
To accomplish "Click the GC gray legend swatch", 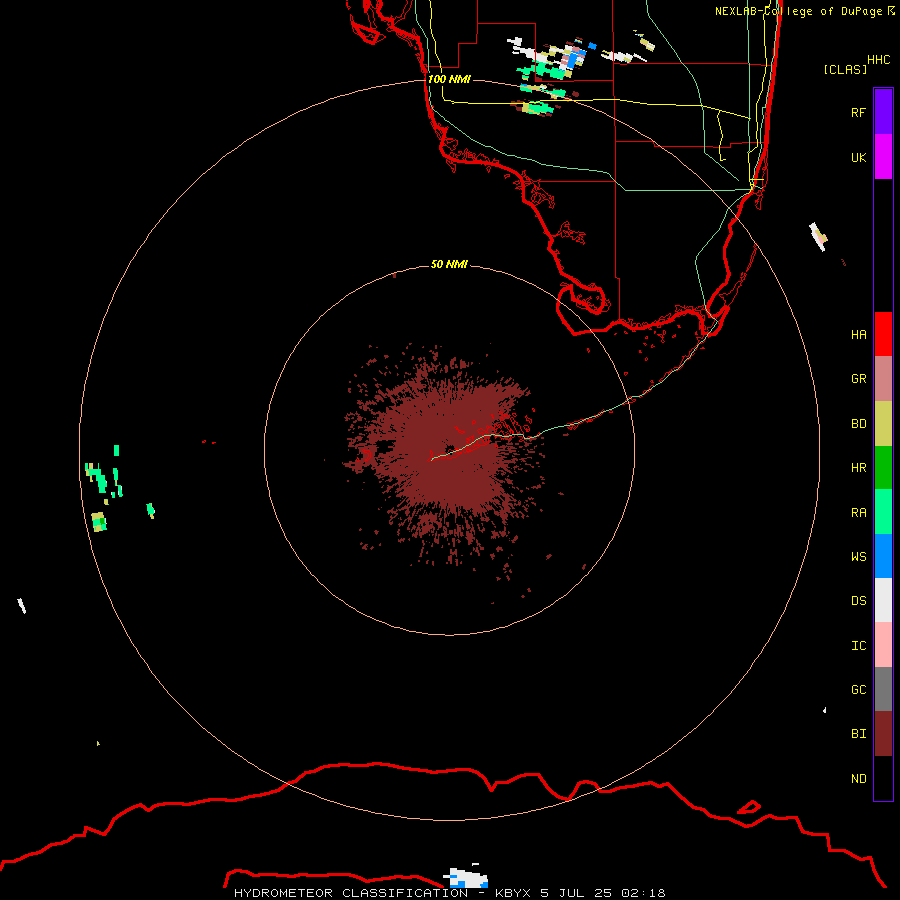I will [x=883, y=689].
